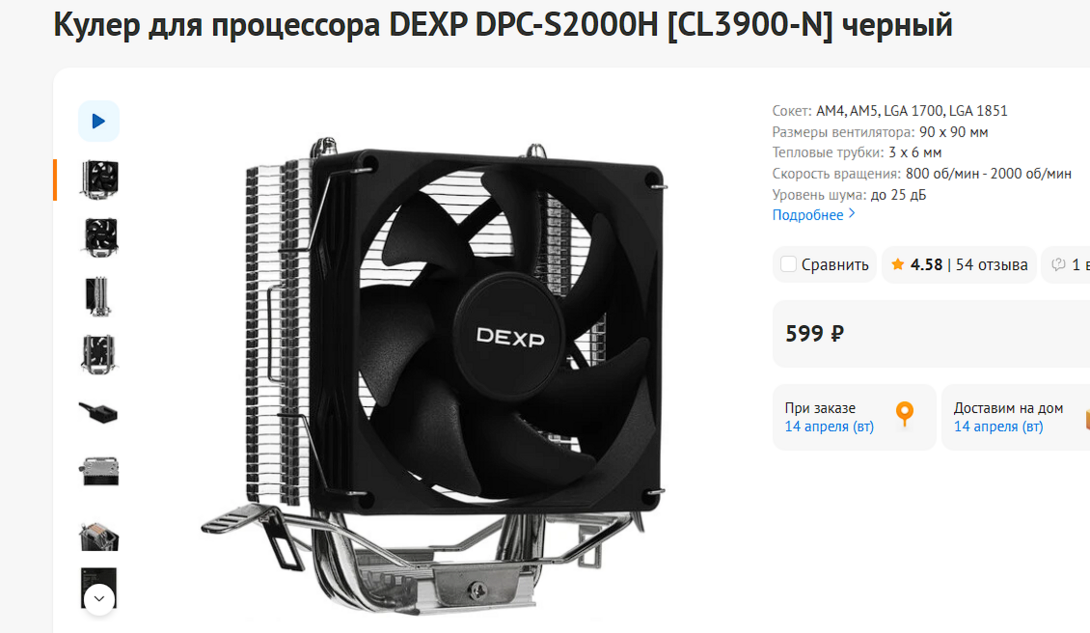The width and height of the screenshot is (1090, 633).
Task: Select the first front-view cooler thumbnail
Action: click(x=99, y=179)
